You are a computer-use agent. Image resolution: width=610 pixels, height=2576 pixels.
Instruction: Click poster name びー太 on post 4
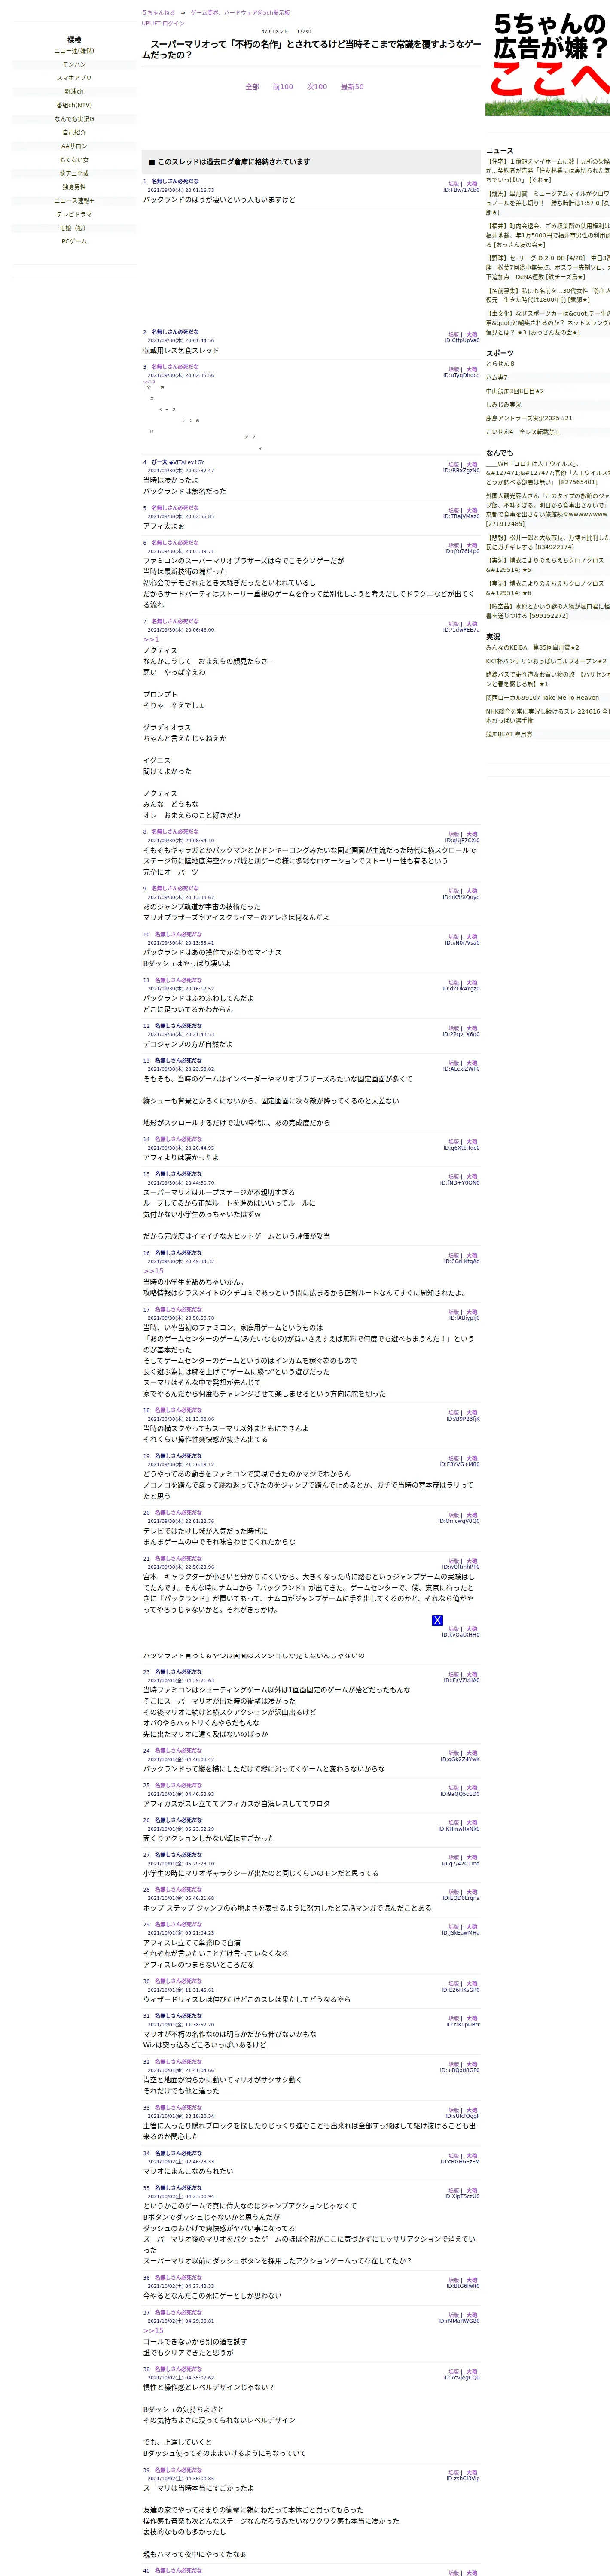point(158,463)
